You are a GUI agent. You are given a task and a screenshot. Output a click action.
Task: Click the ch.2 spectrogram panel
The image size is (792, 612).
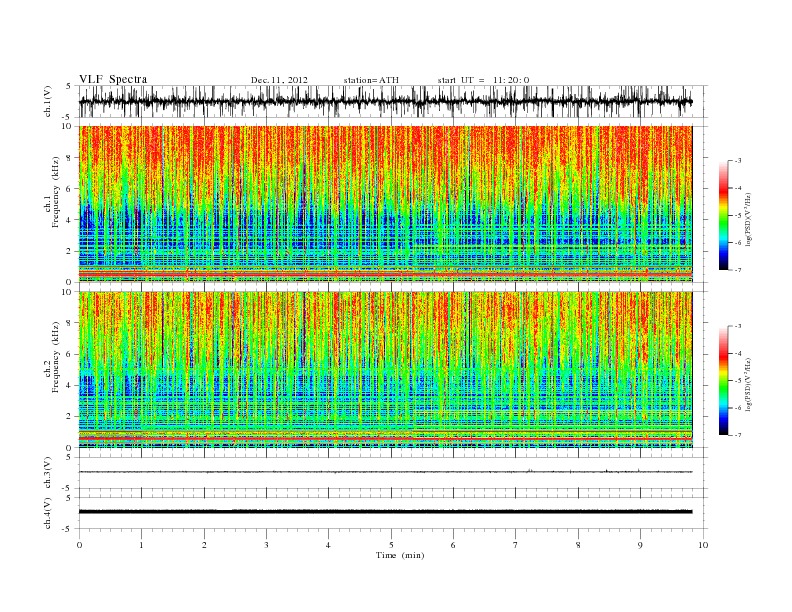point(386,370)
